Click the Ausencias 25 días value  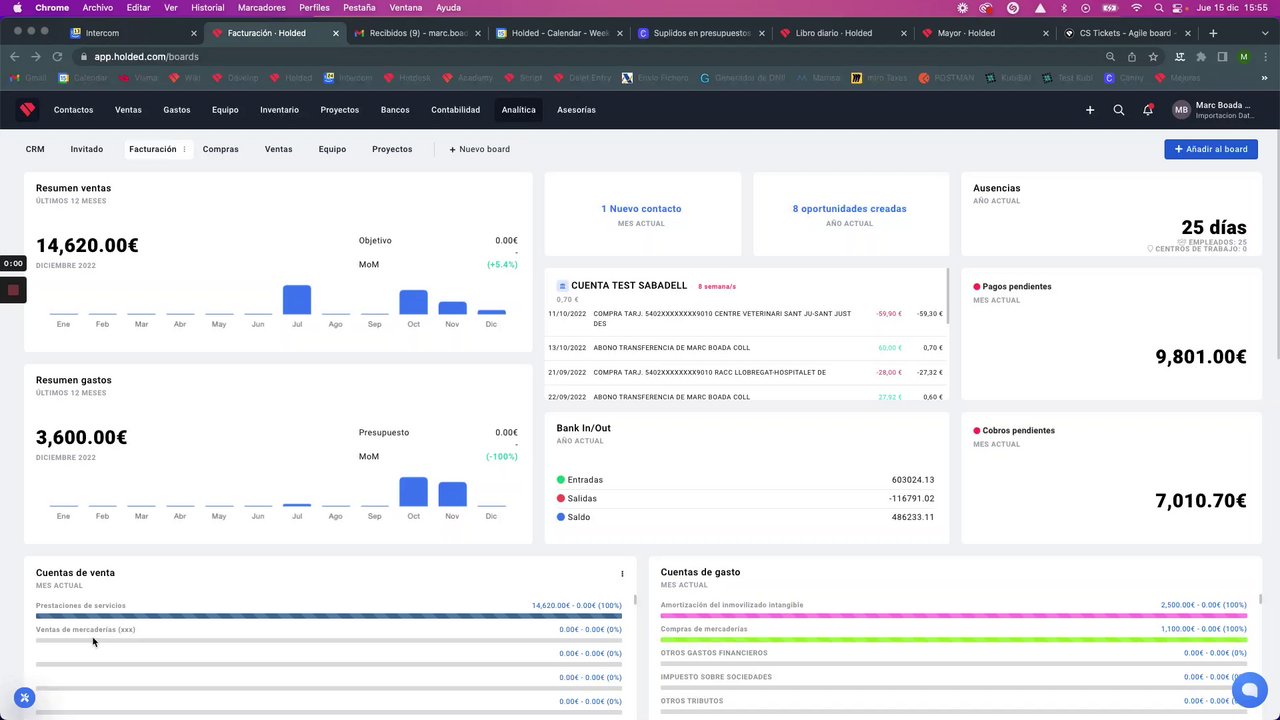(x=1214, y=228)
